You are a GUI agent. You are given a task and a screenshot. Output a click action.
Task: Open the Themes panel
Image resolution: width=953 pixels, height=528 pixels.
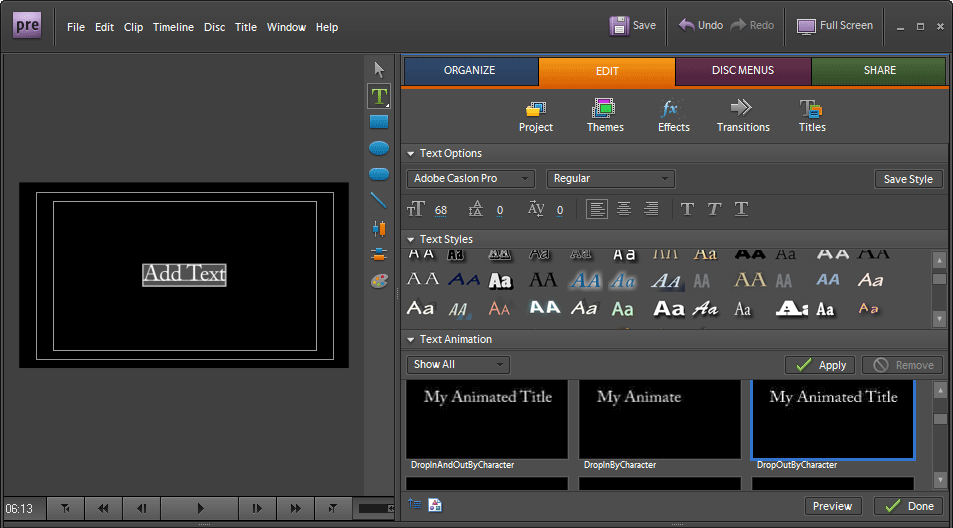605,116
